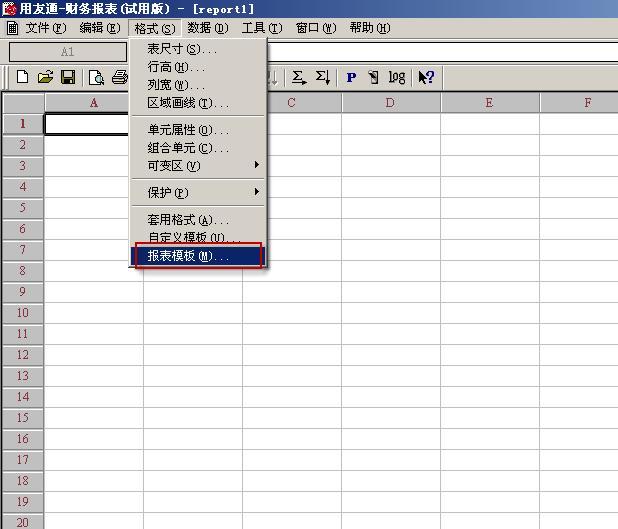Select 组合单元(C)... menu entry
Screen dimensions: 618x529
pyautogui.click(x=198, y=148)
